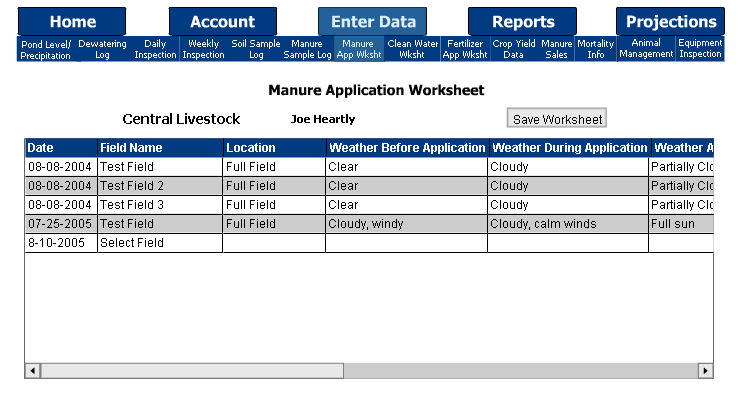
Task: Click the right scroll arrow
Action: point(705,371)
